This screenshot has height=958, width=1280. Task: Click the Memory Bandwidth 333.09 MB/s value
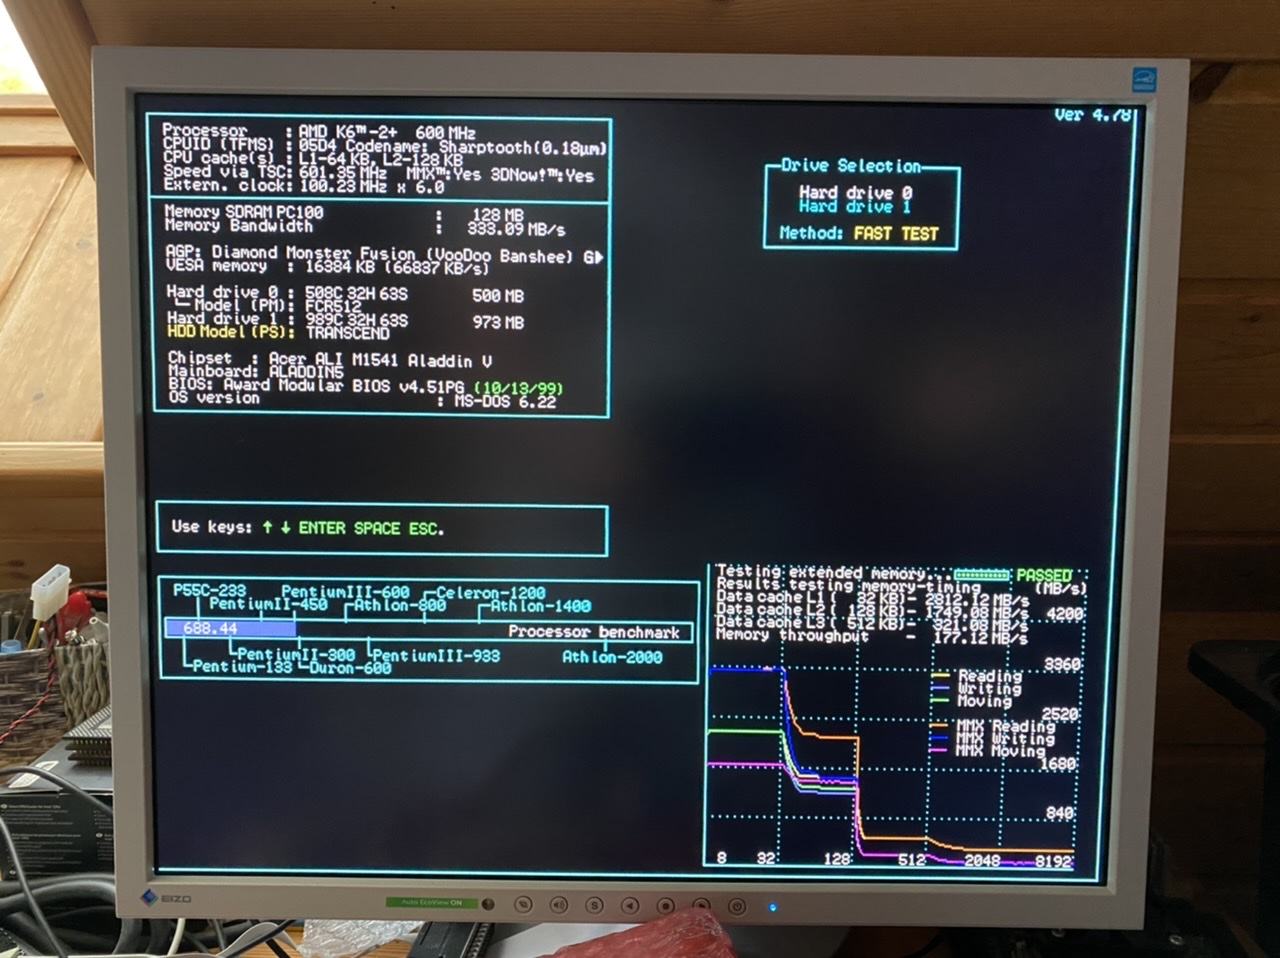pyautogui.click(x=516, y=229)
